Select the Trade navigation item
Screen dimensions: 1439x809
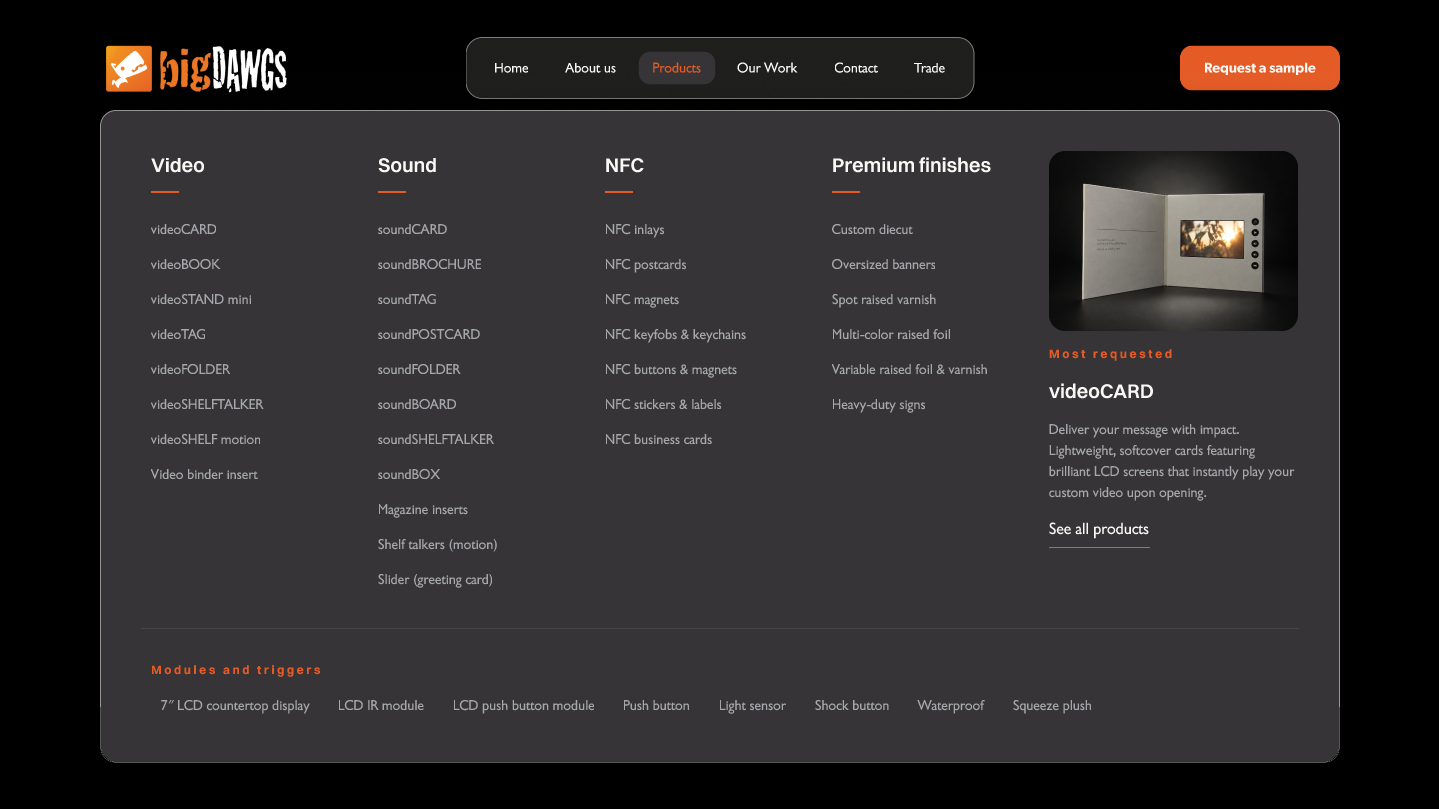coord(929,68)
